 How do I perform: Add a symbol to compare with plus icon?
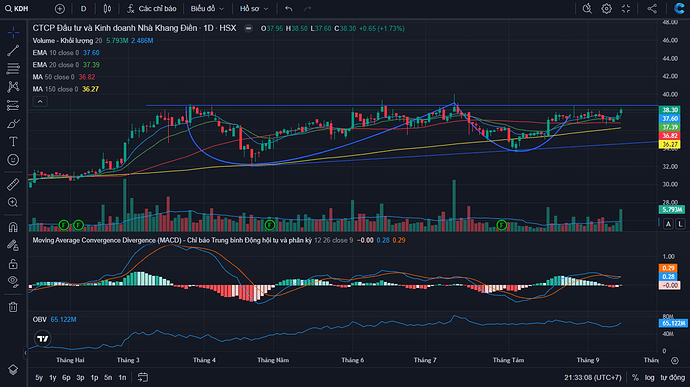(x=59, y=8)
